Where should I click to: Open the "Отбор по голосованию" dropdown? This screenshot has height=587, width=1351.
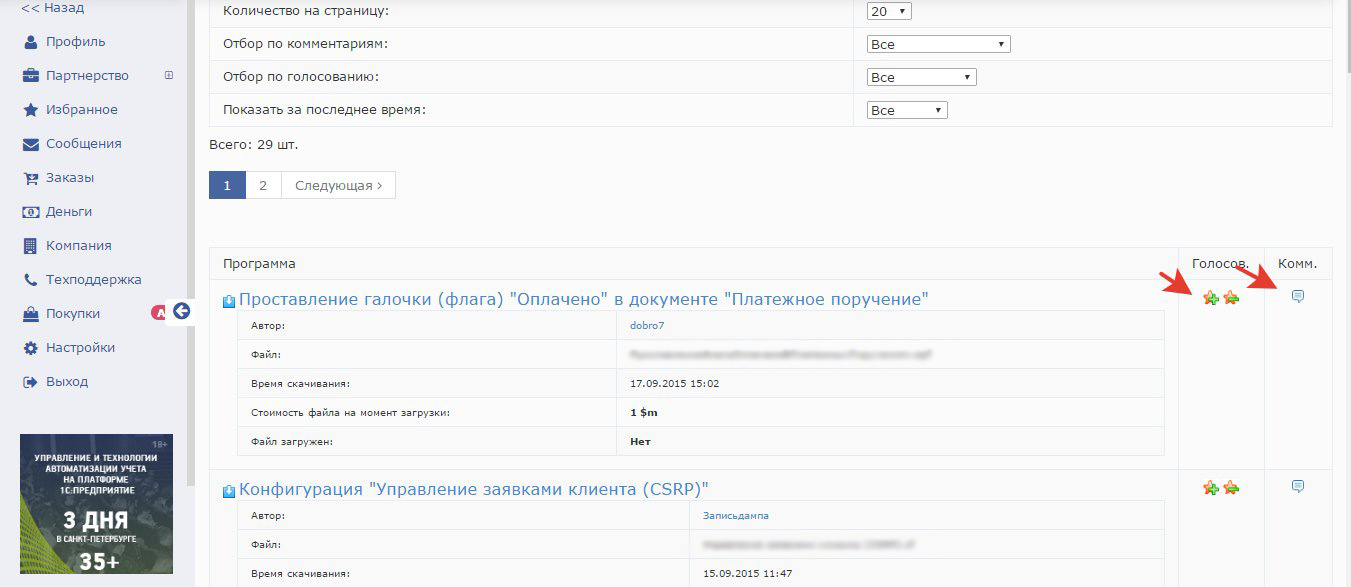pos(922,77)
